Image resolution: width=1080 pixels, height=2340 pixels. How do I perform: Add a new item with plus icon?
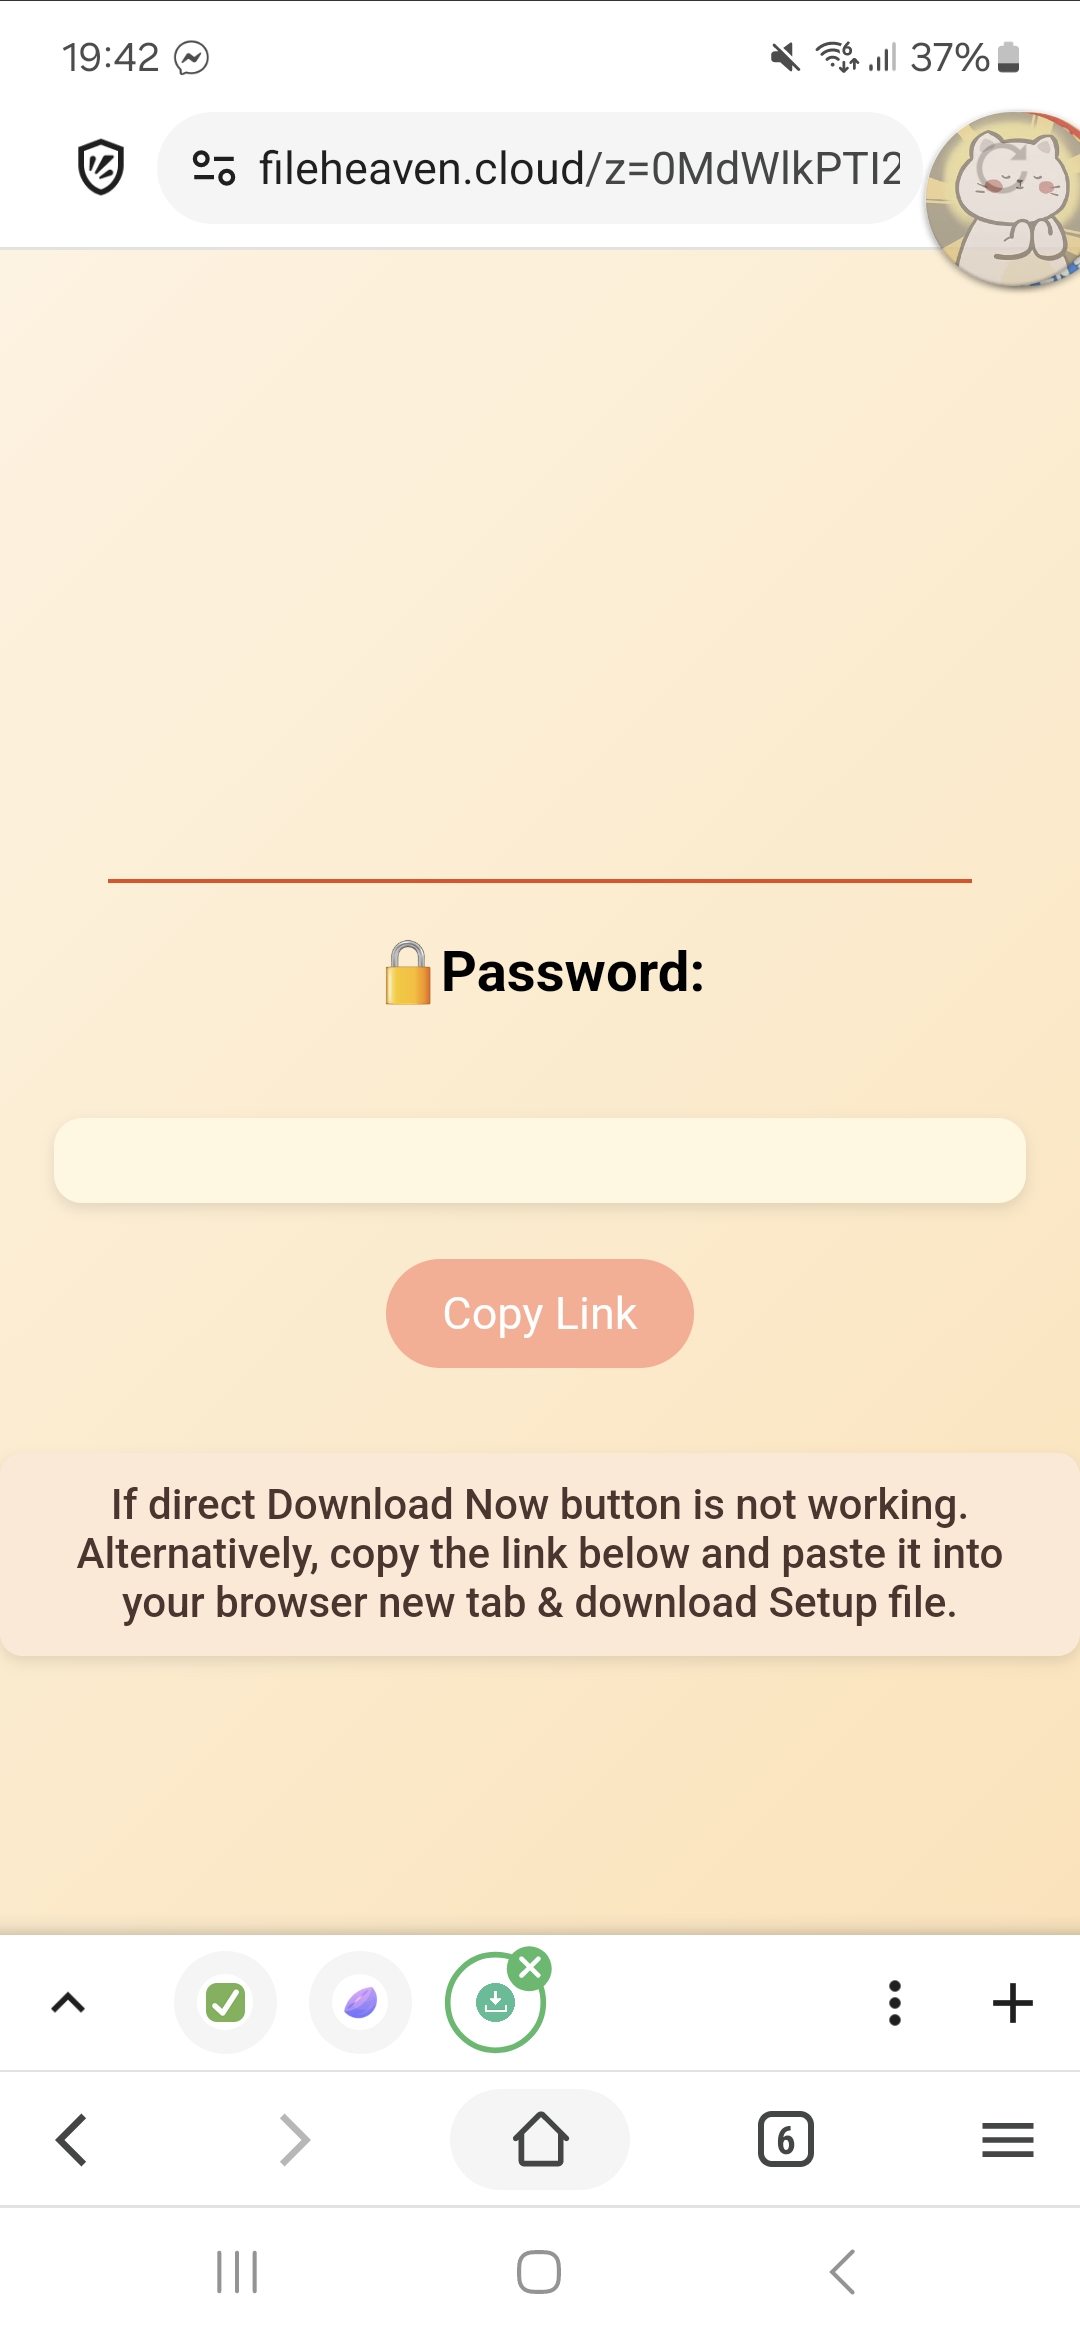1012,2002
